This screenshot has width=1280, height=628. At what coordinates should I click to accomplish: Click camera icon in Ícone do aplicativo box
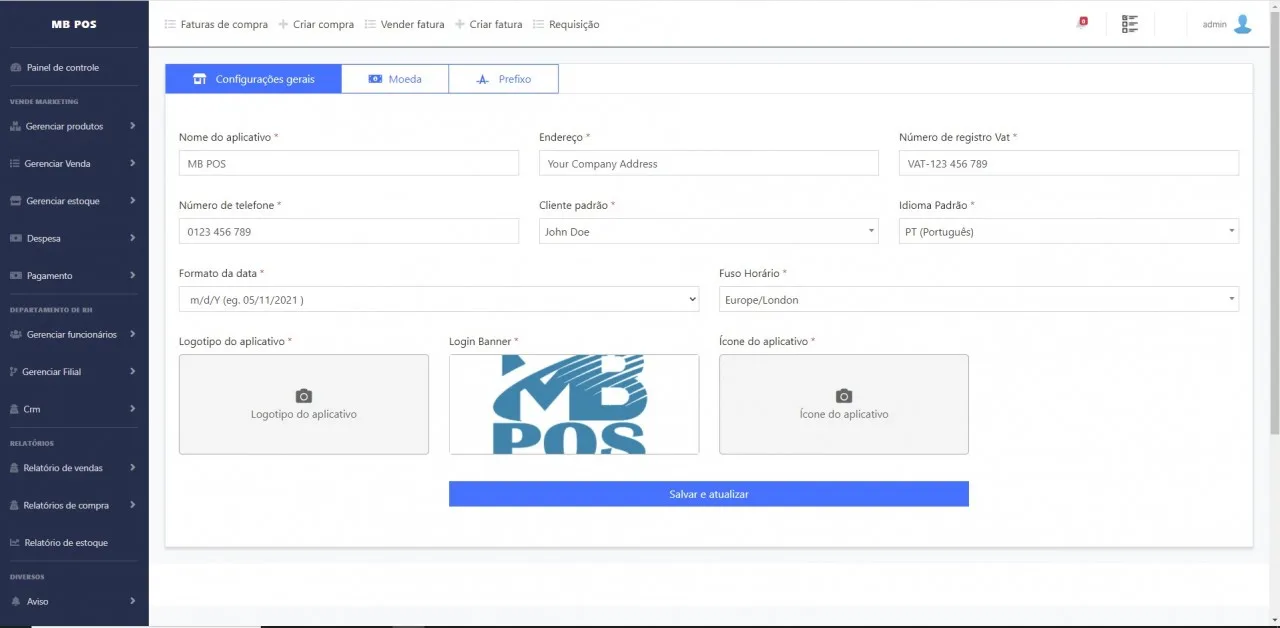coord(844,396)
